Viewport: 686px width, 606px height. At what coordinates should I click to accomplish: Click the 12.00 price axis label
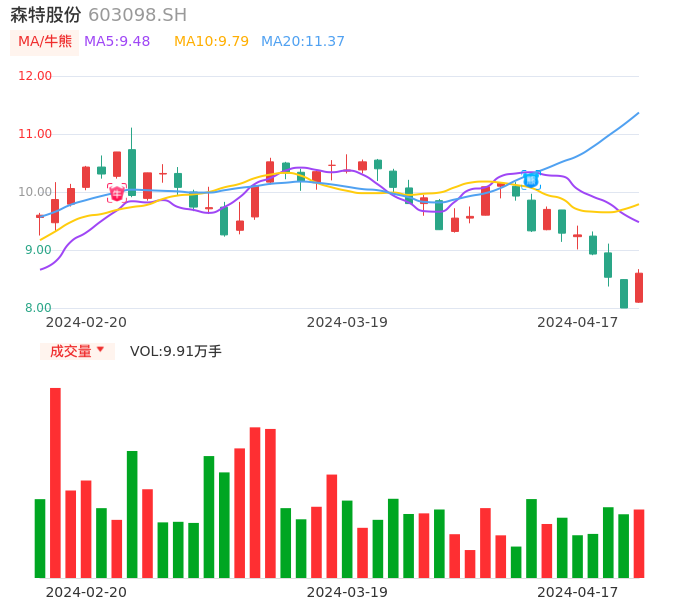coord(35,76)
